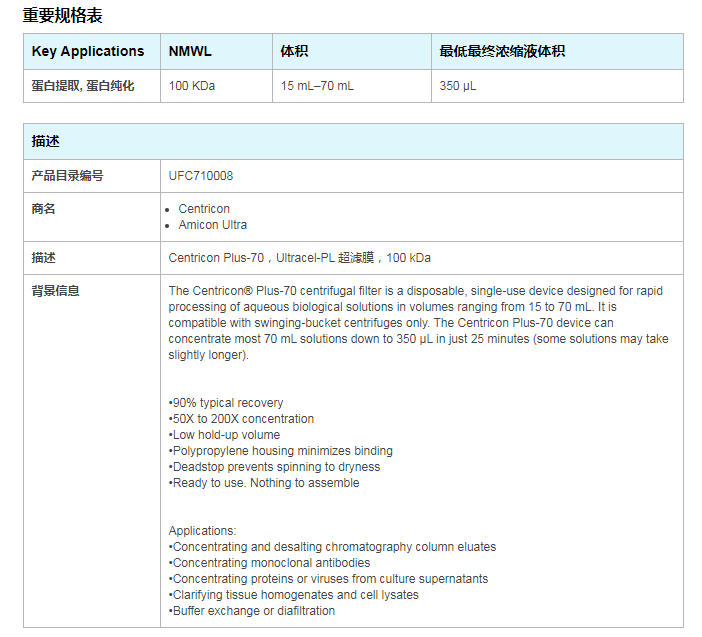Click the Centricon Plus-70, Ultracel-PL description text
702x637 pixels.
[300, 258]
